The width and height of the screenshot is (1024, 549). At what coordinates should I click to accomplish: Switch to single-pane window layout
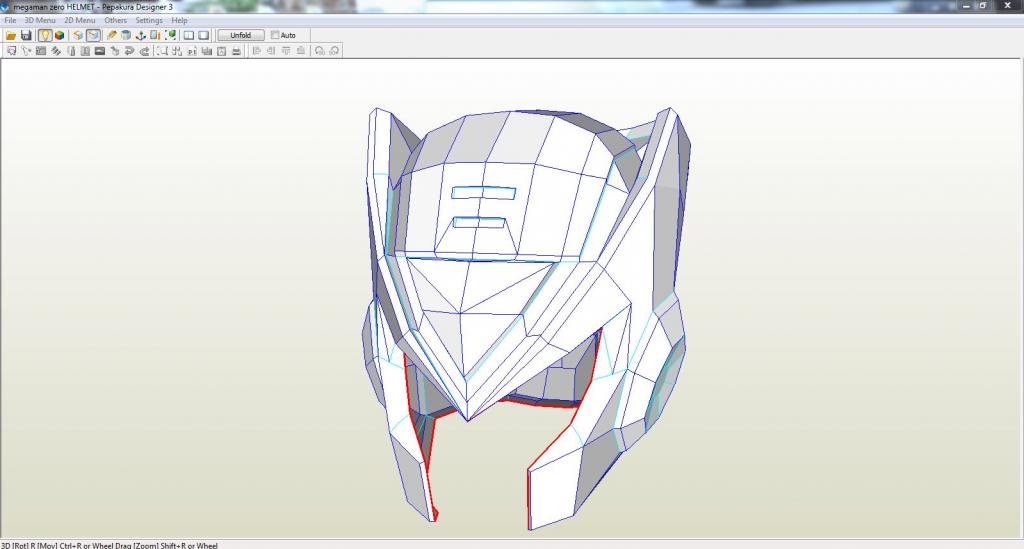coord(204,35)
